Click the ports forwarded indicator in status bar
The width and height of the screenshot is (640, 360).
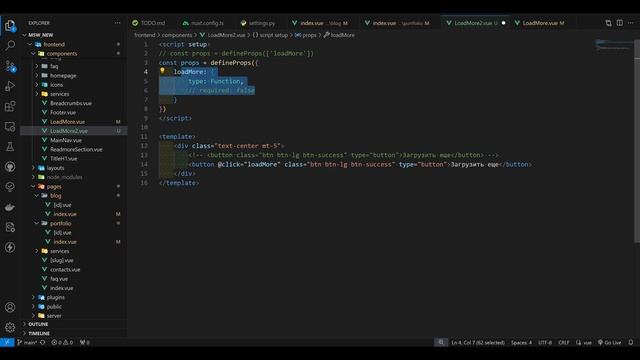(x=84, y=342)
